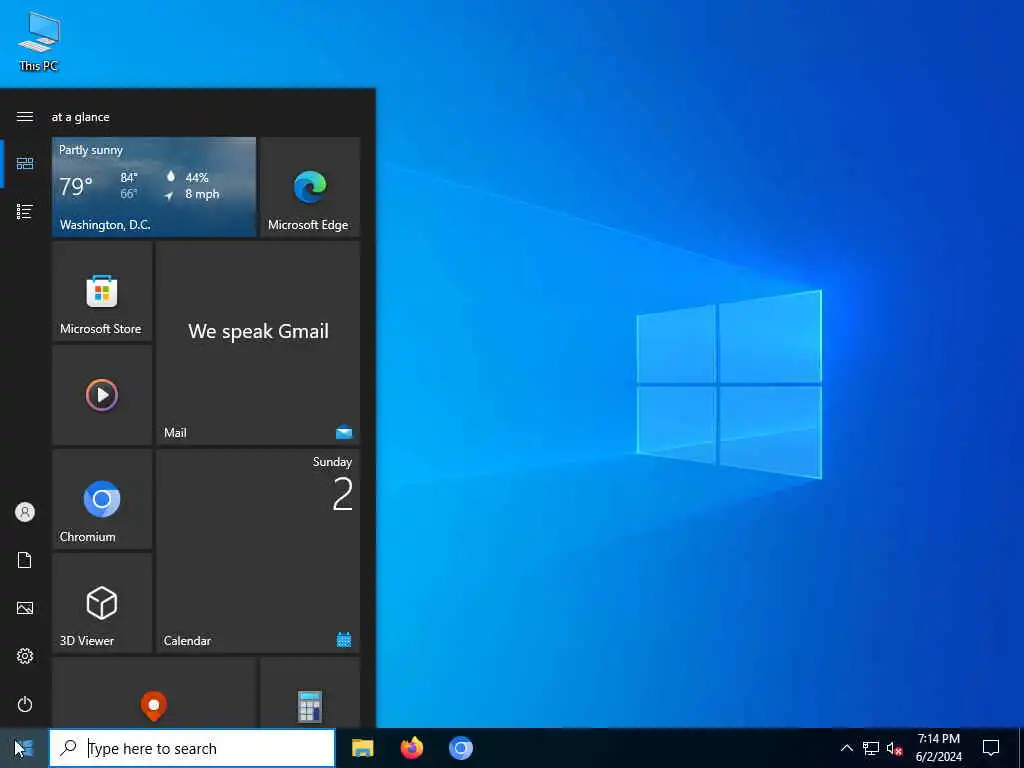Open the Mail tile

click(x=258, y=343)
